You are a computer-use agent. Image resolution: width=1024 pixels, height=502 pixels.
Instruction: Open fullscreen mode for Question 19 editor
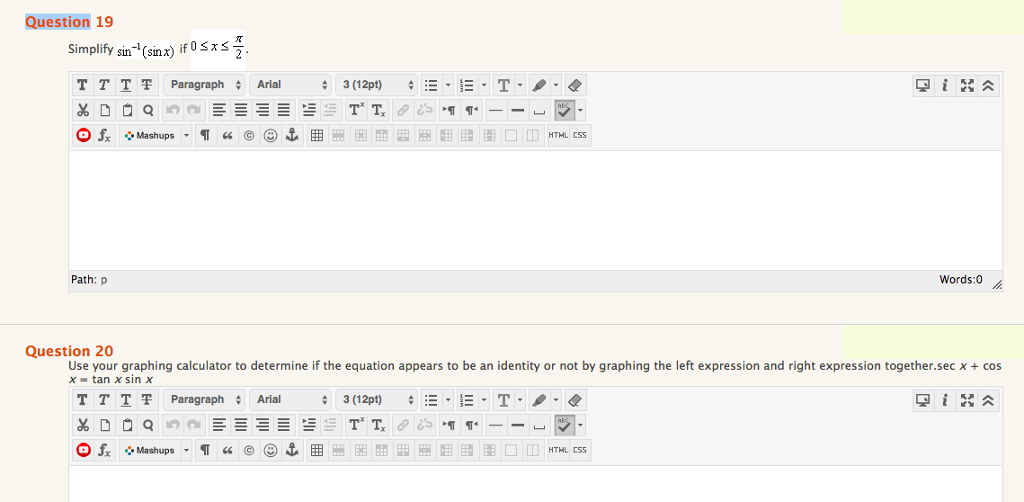(968, 85)
